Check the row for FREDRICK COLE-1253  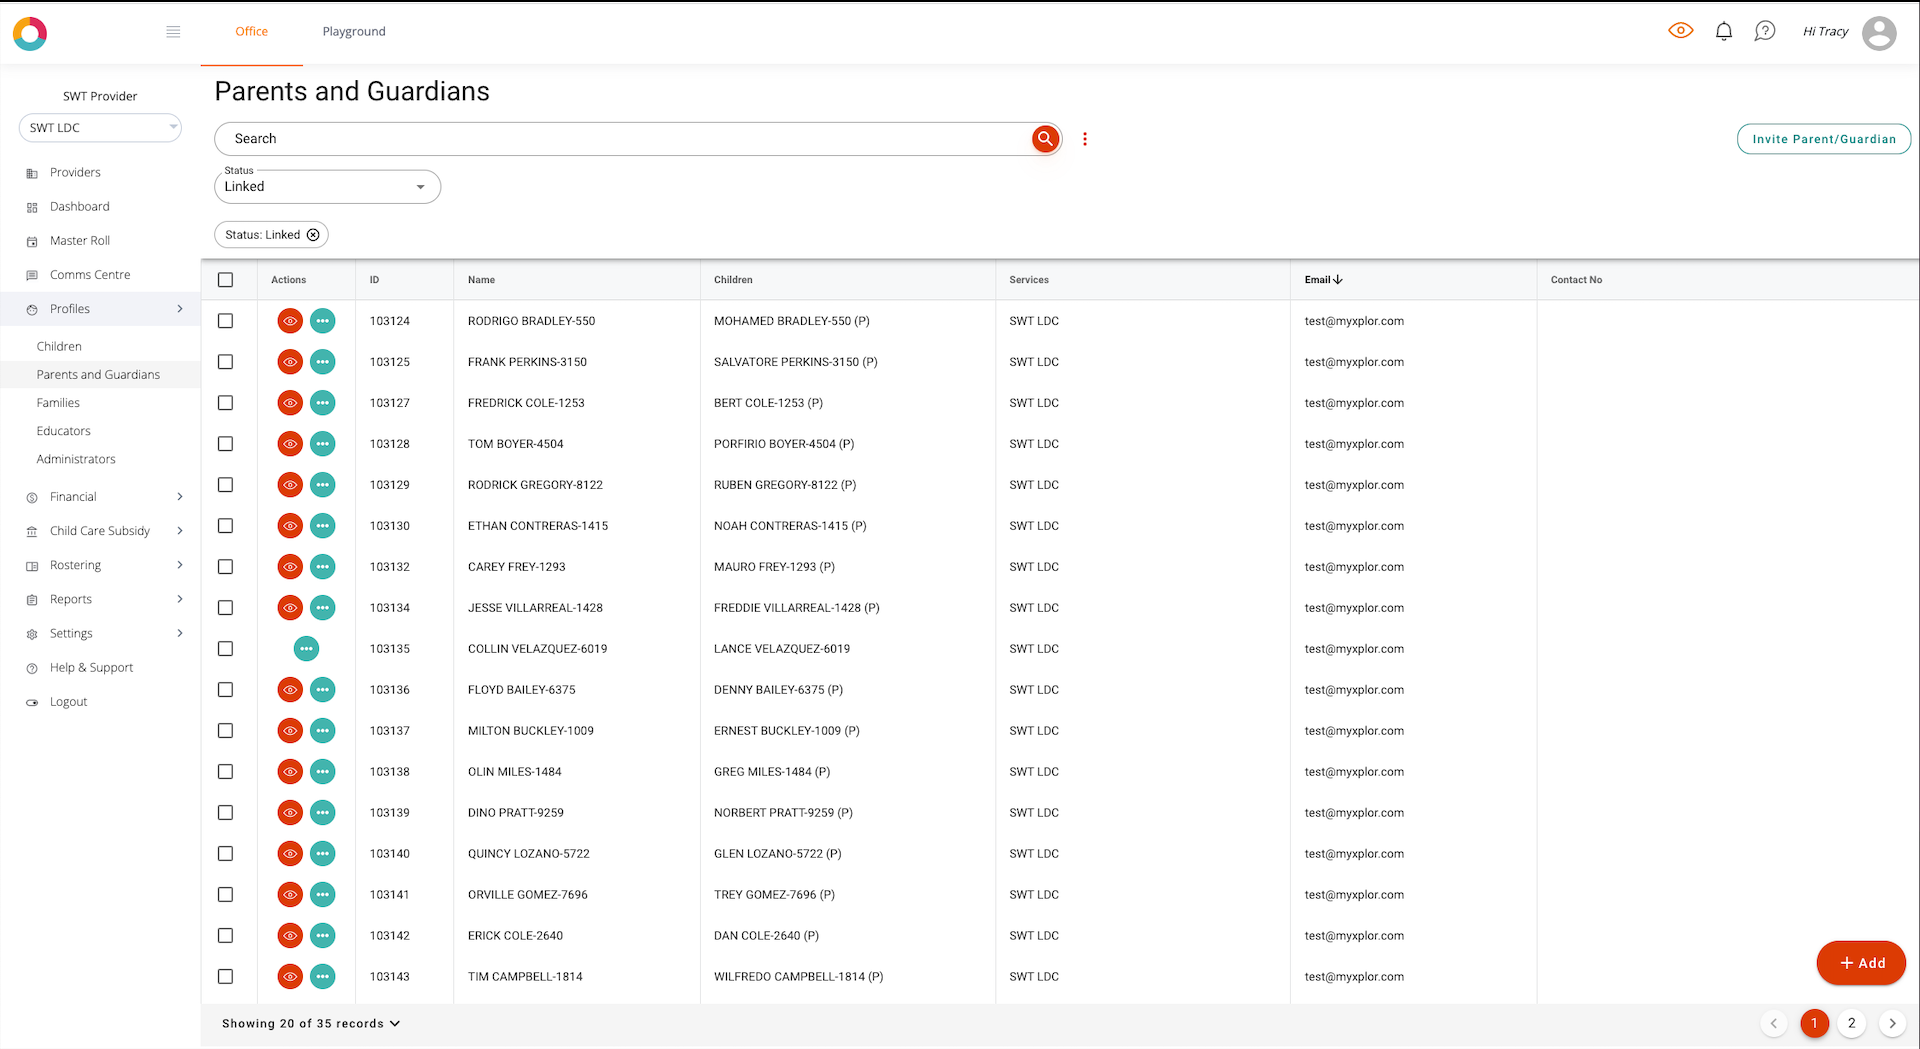pos(226,403)
